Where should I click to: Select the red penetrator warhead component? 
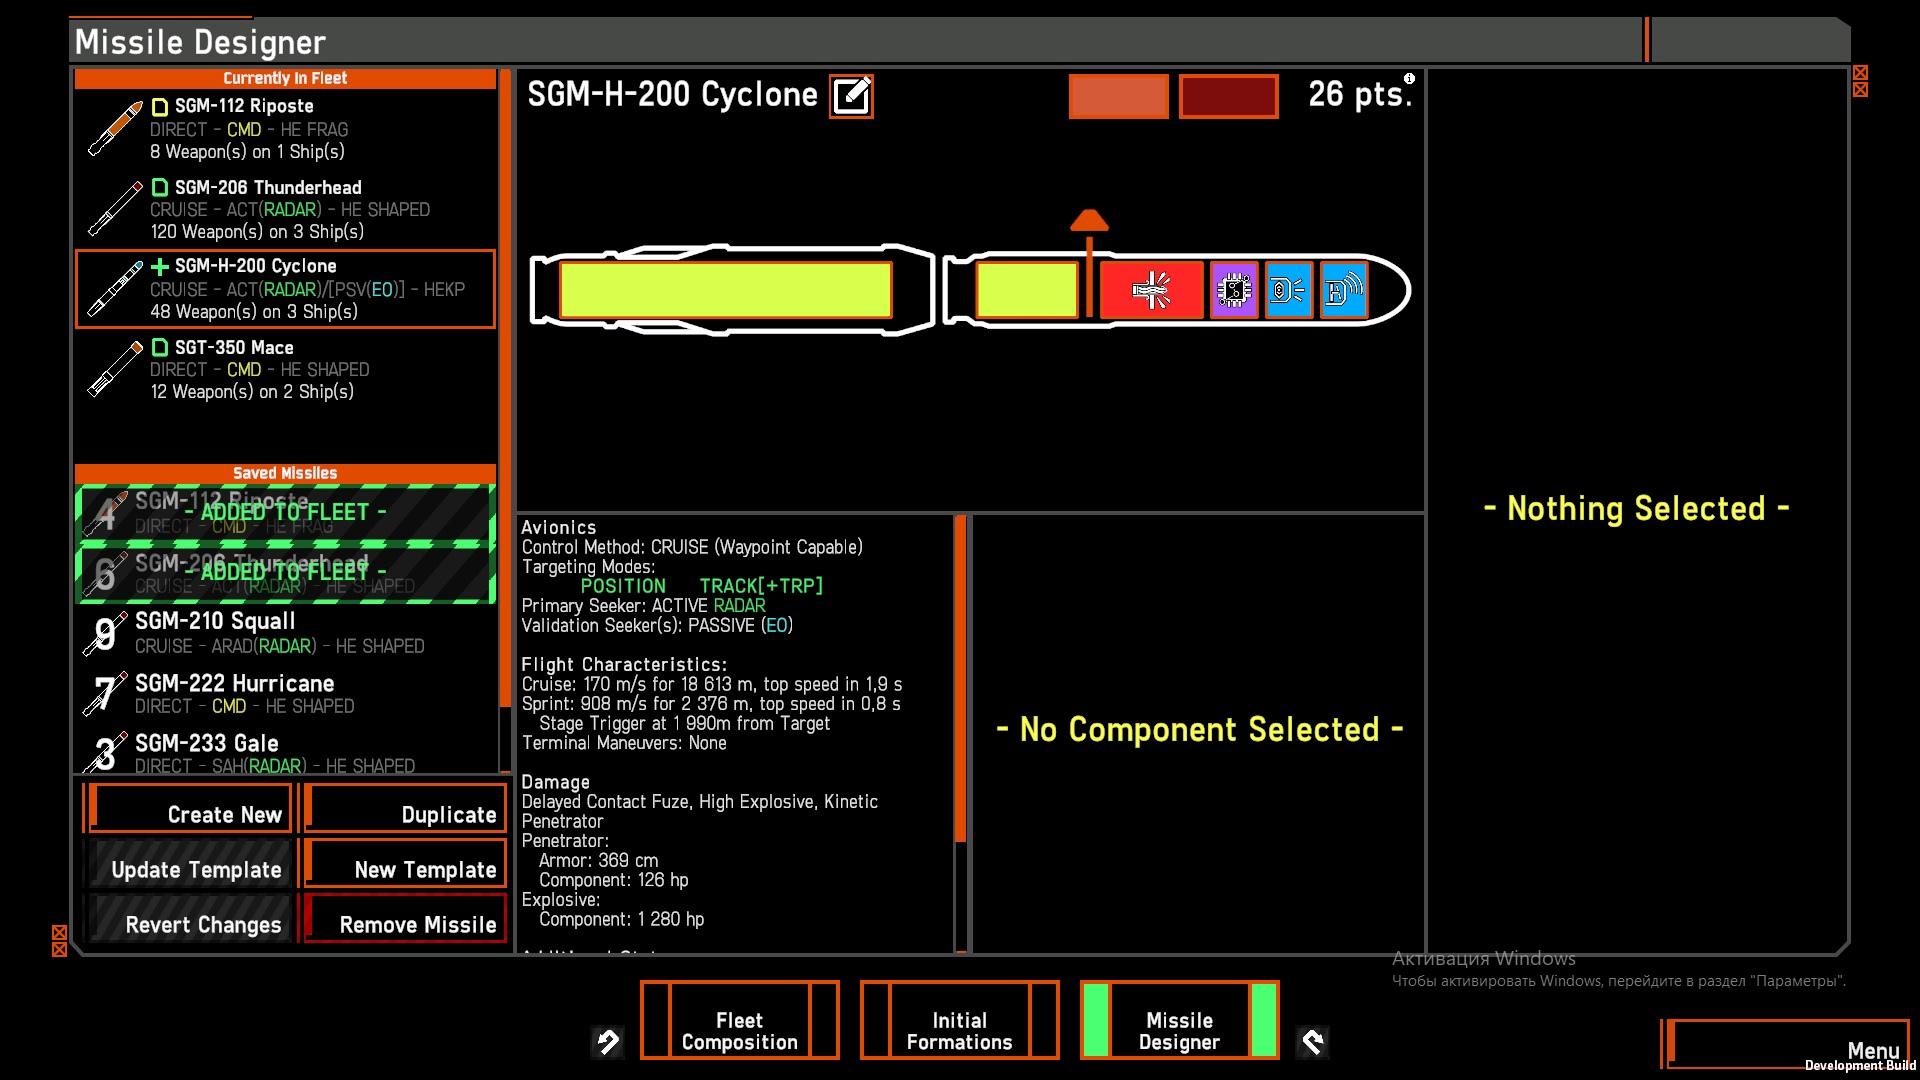1151,290
